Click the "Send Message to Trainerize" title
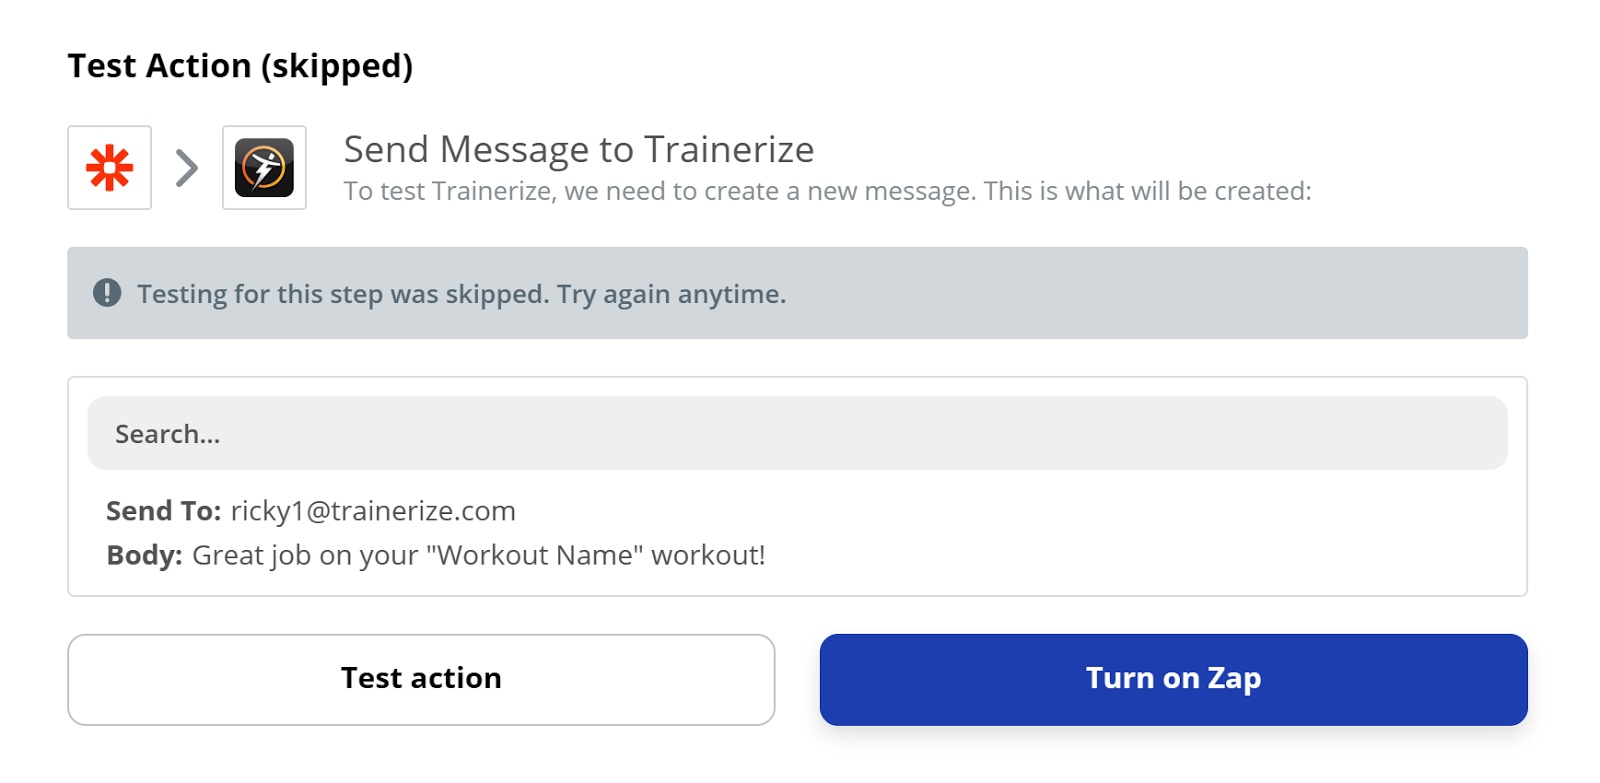The image size is (1600, 783). click(x=579, y=149)
